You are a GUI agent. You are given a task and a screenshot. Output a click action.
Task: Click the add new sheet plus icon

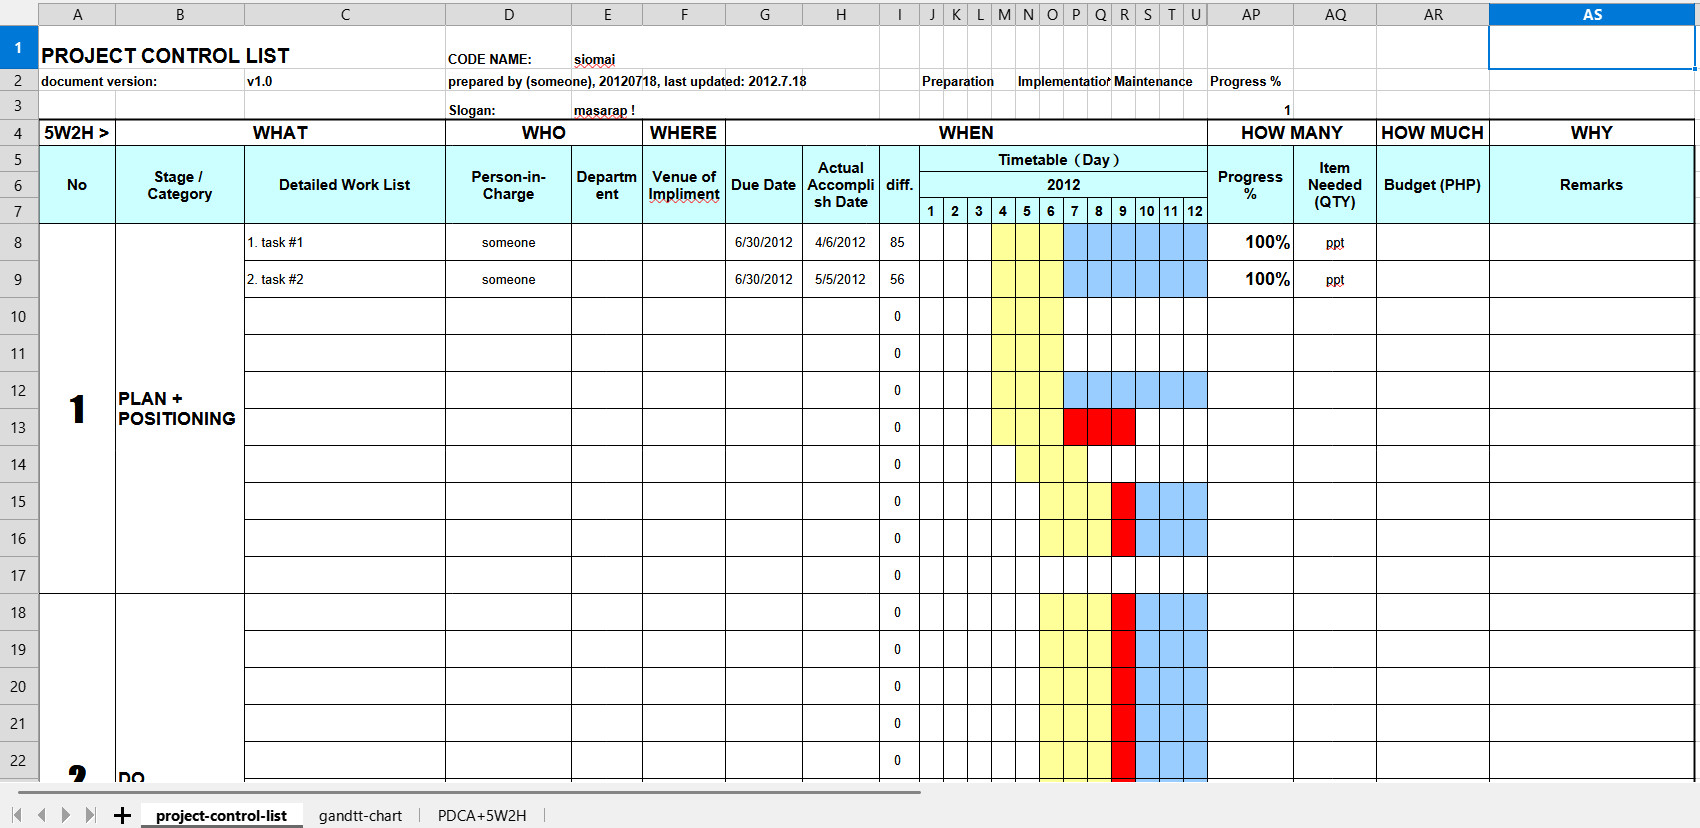(x=122, y=816)
